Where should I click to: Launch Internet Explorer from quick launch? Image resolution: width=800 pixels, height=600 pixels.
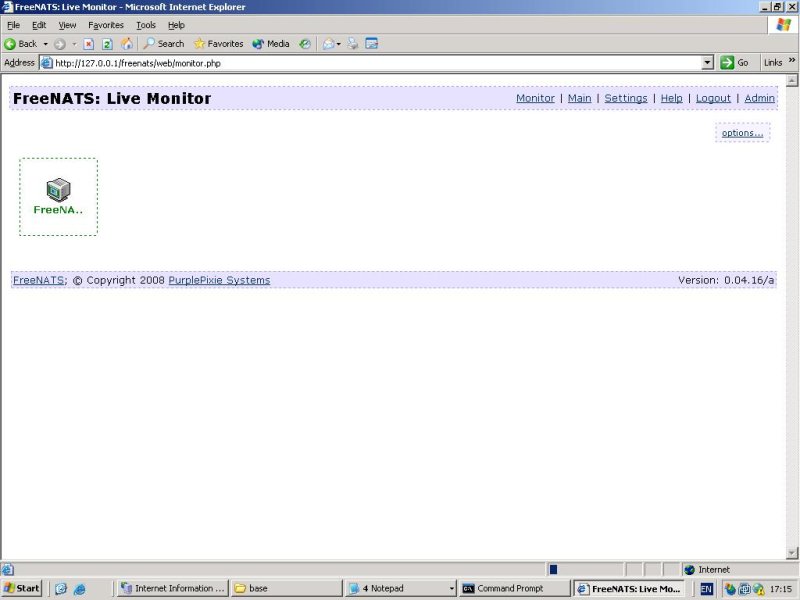pyautogui.click(x=80, y=589)
